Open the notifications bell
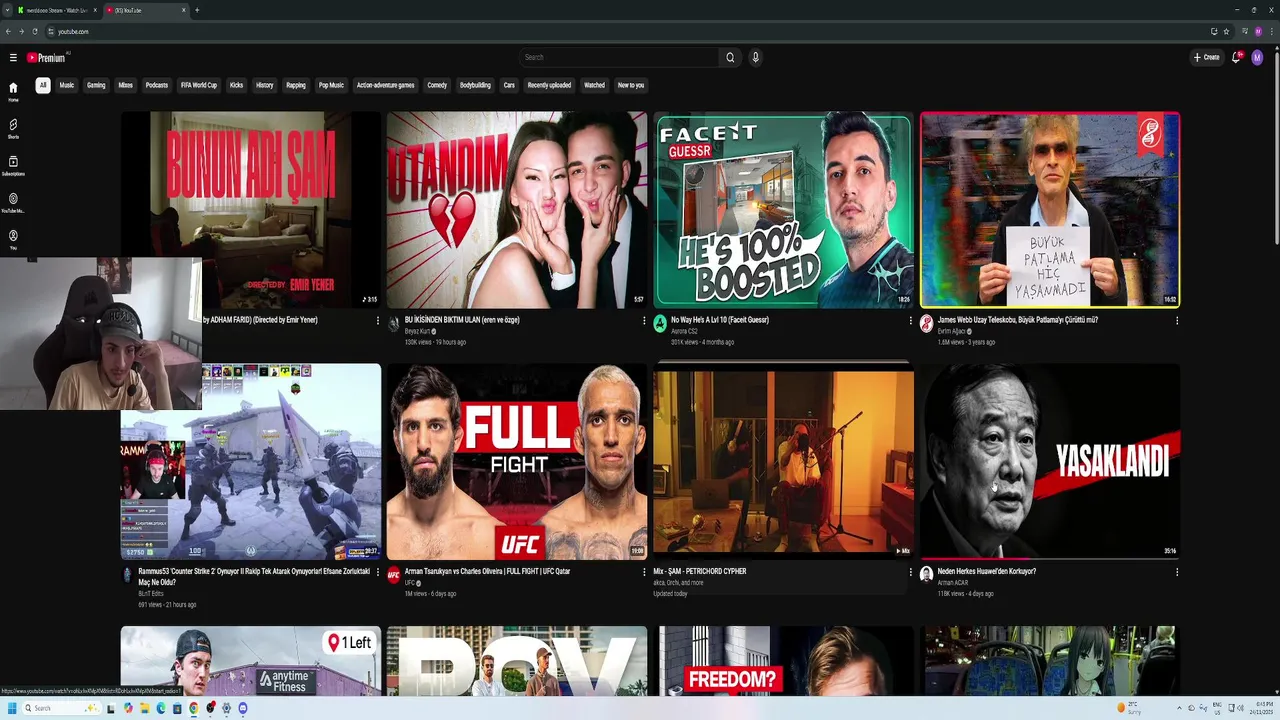This screenshot has width=1280, height=720. tap(1236, 57)
